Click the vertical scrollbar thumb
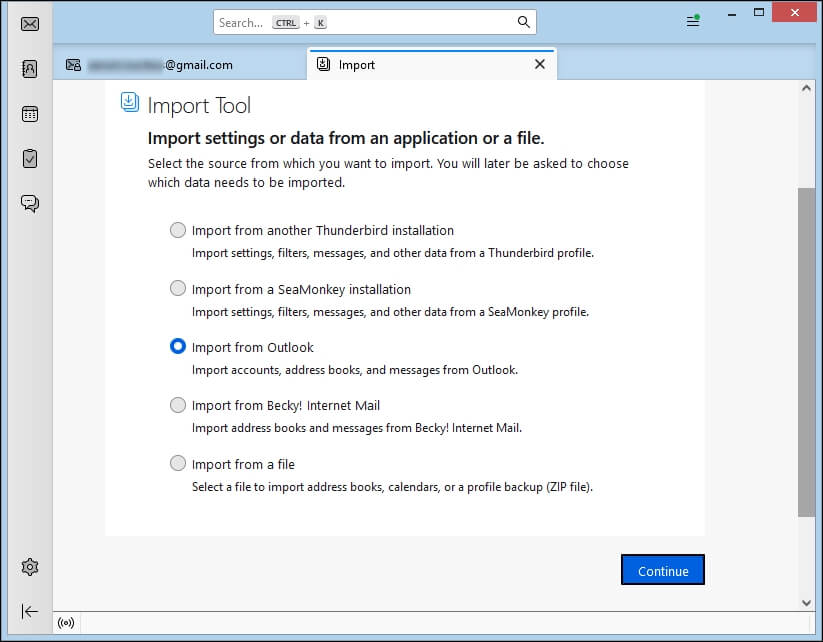The height and width of the screenshot is (642, 823). (806, 352)
